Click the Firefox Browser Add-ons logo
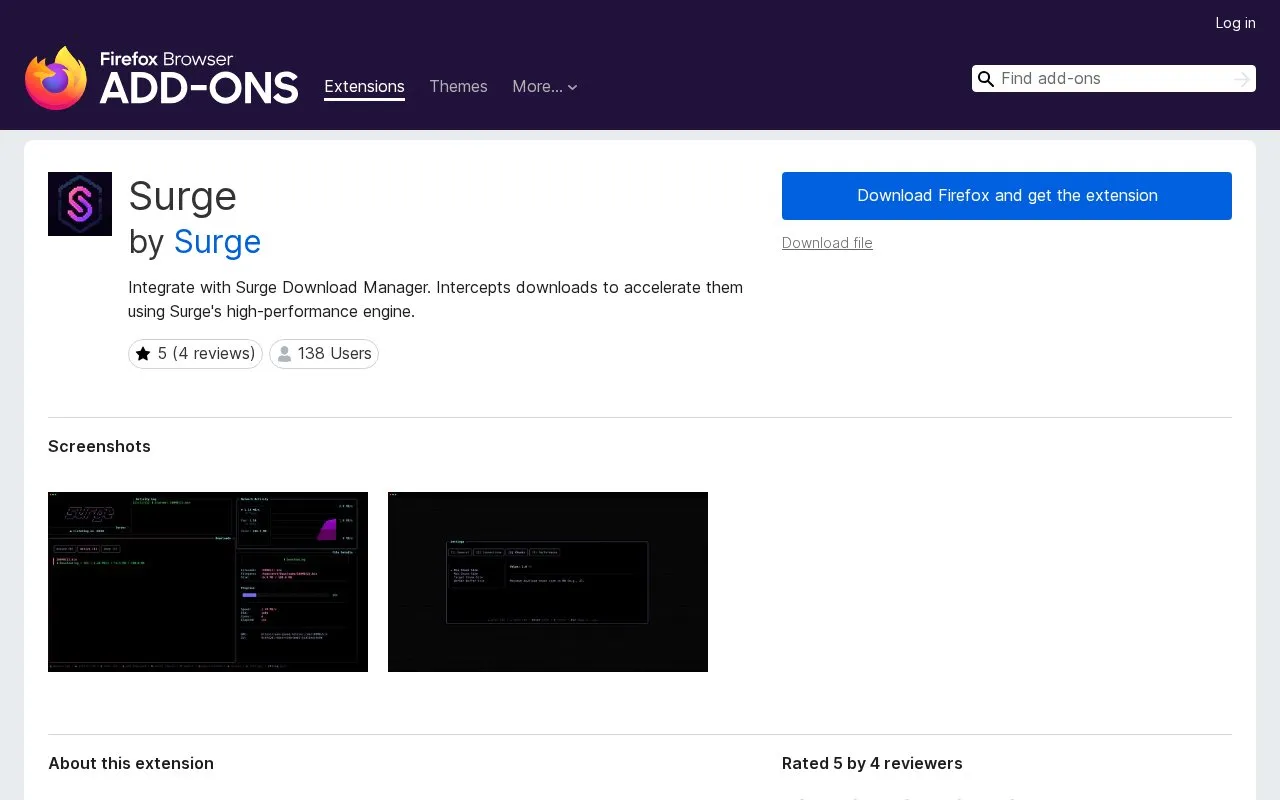 [x=162, y=77]
